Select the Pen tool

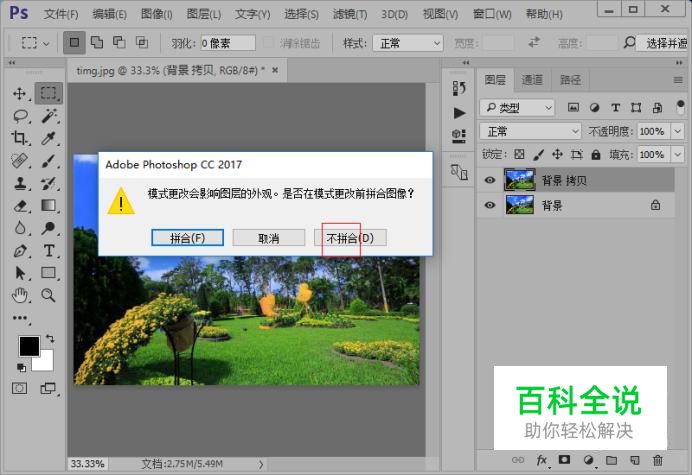[x=20, y=251]
